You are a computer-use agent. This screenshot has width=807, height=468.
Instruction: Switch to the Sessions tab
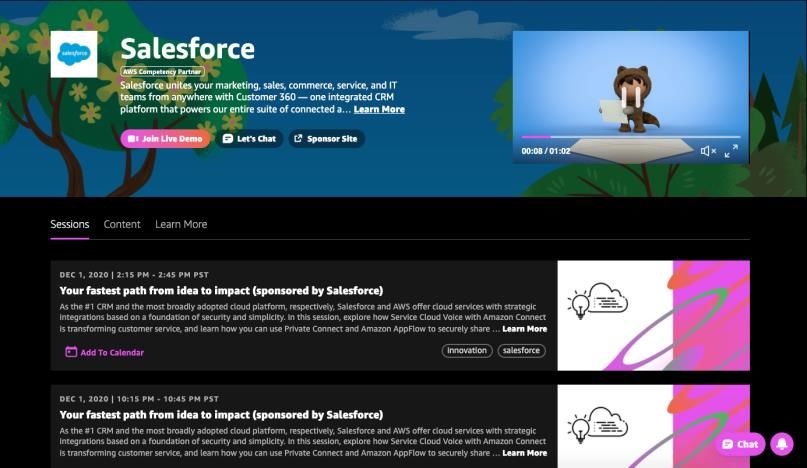point(69,224)
